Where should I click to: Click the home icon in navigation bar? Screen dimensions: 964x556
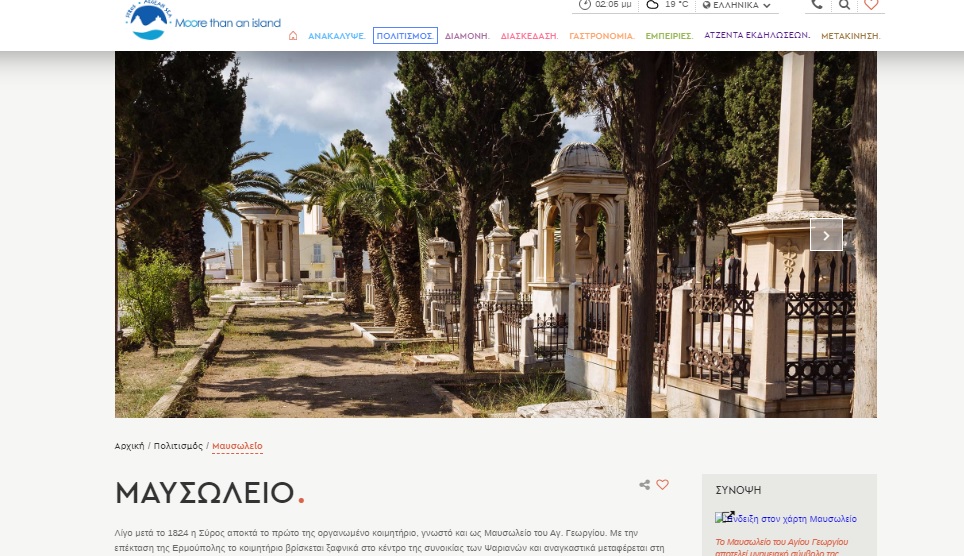(293, 36)
